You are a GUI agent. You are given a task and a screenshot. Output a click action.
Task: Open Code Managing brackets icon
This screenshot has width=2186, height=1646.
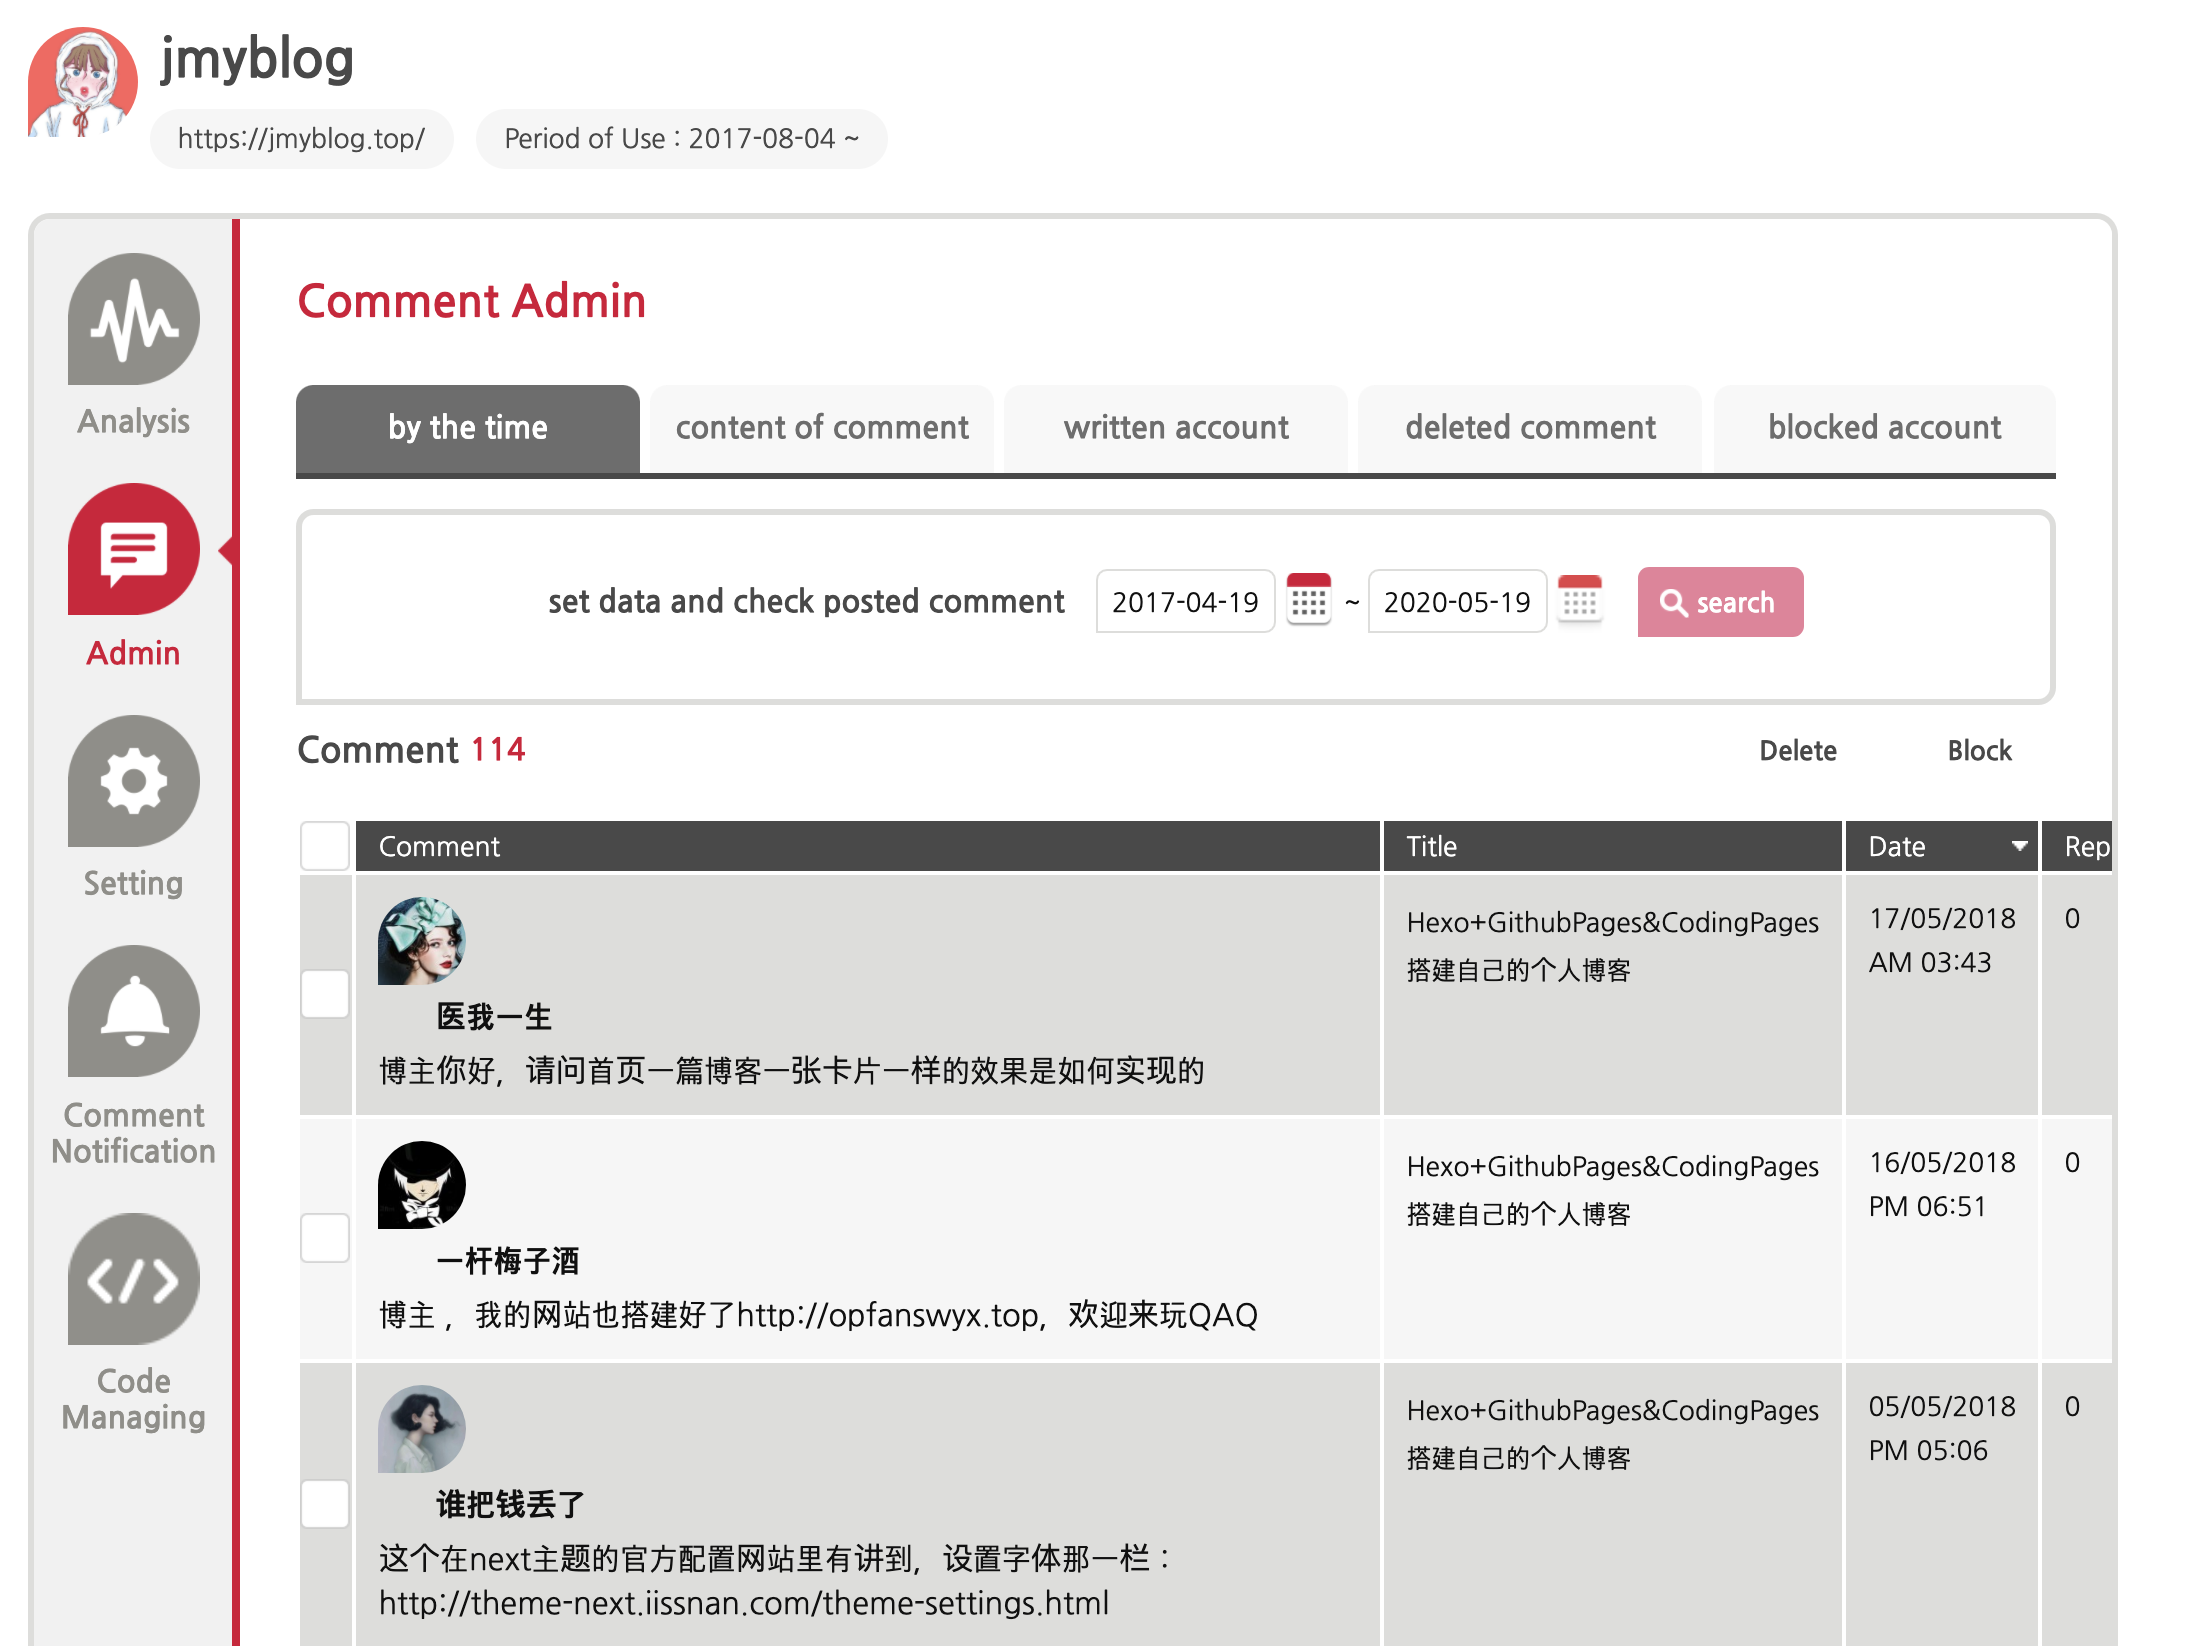tap(133, 1280)
